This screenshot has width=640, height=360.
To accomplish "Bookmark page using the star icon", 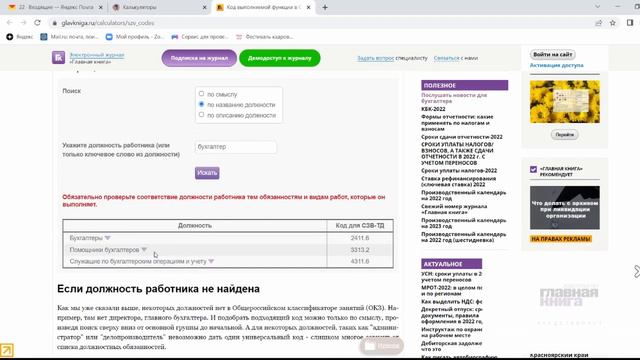I will [613, 23].
